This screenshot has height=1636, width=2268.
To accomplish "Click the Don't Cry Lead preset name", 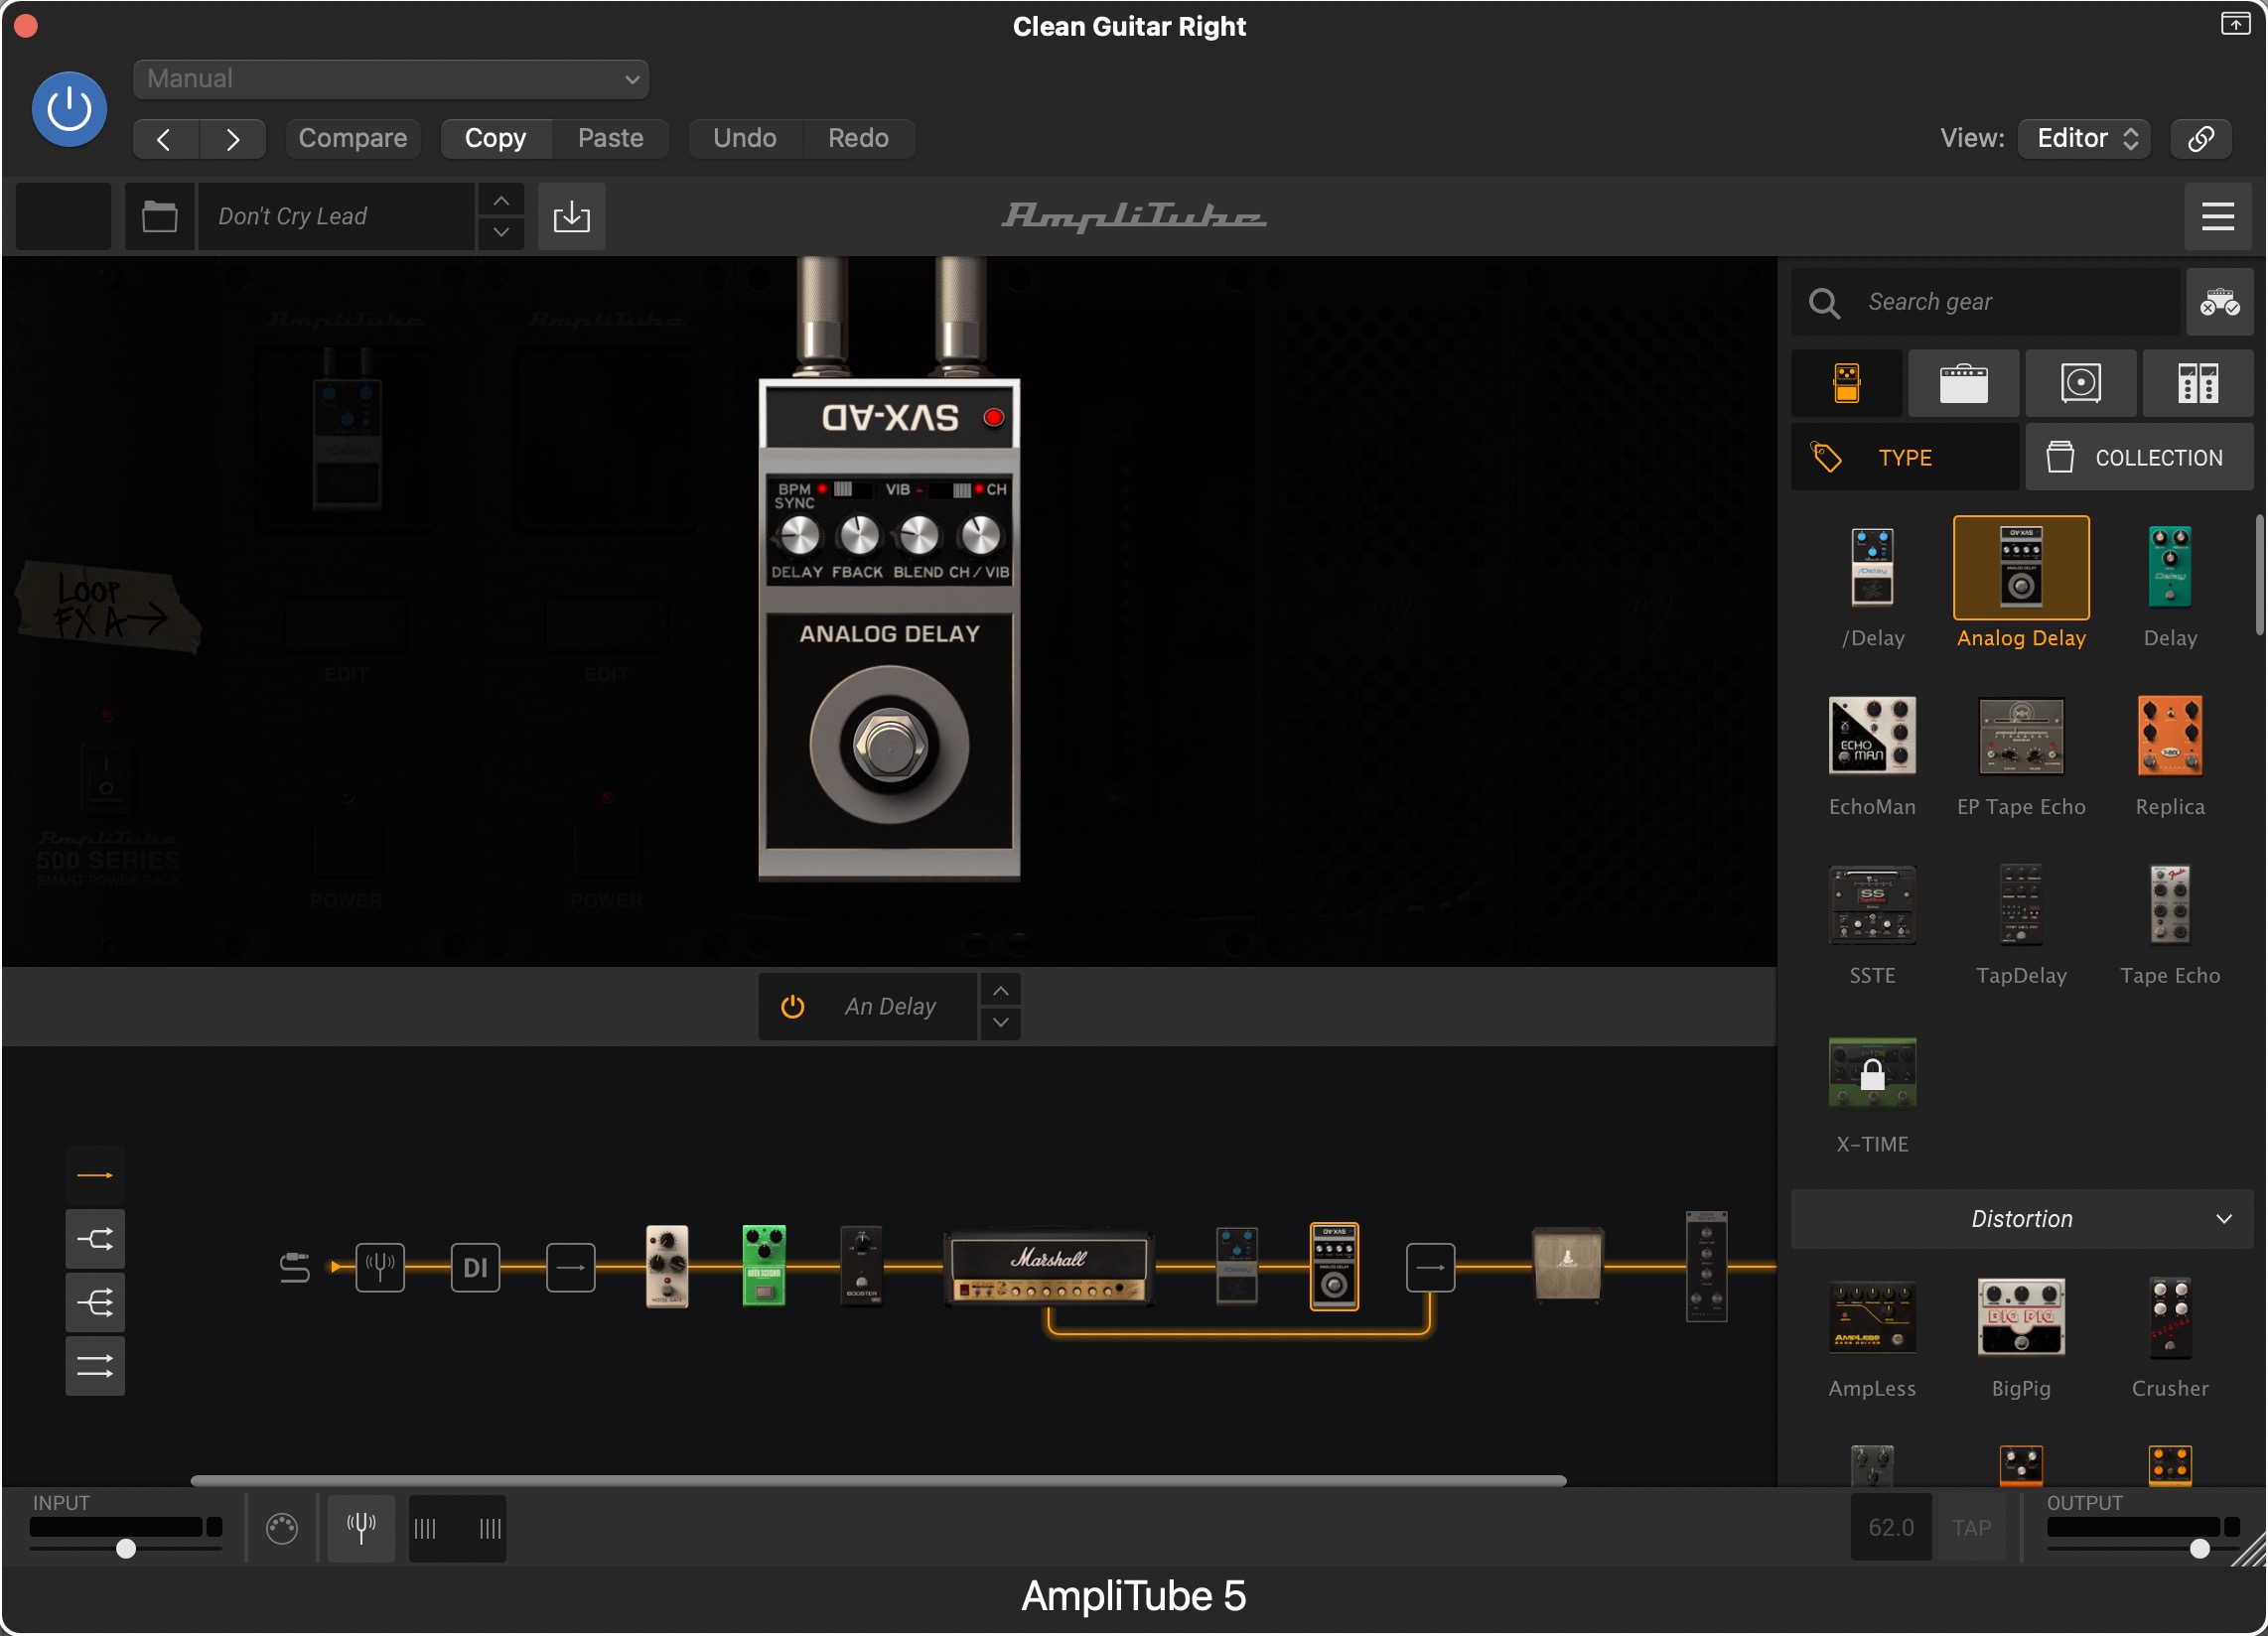I will [x=335, y=216].
